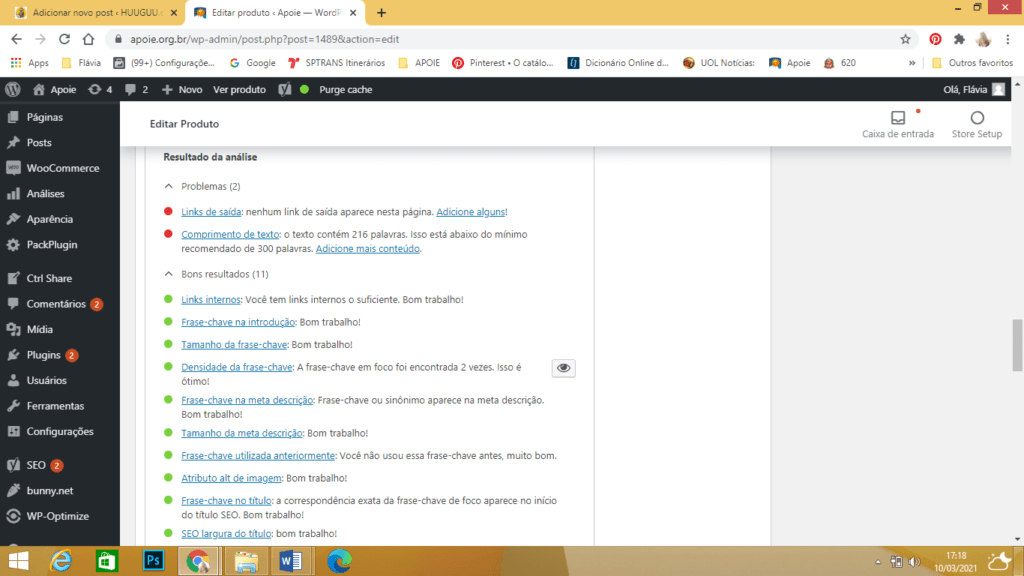Open the Configurações sidebar menu
The height and width of the screenshot is (576, 1024).
[60, 431]
